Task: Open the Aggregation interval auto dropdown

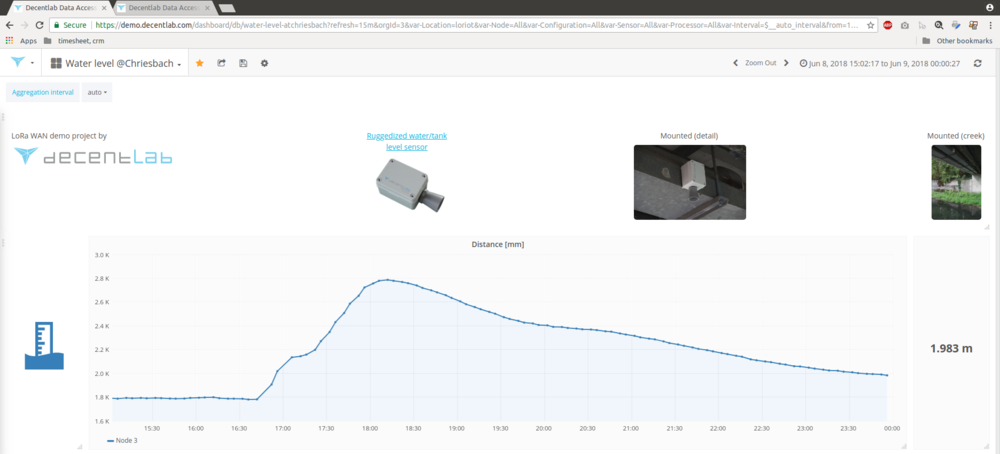Action: click(x=97, y=92)
